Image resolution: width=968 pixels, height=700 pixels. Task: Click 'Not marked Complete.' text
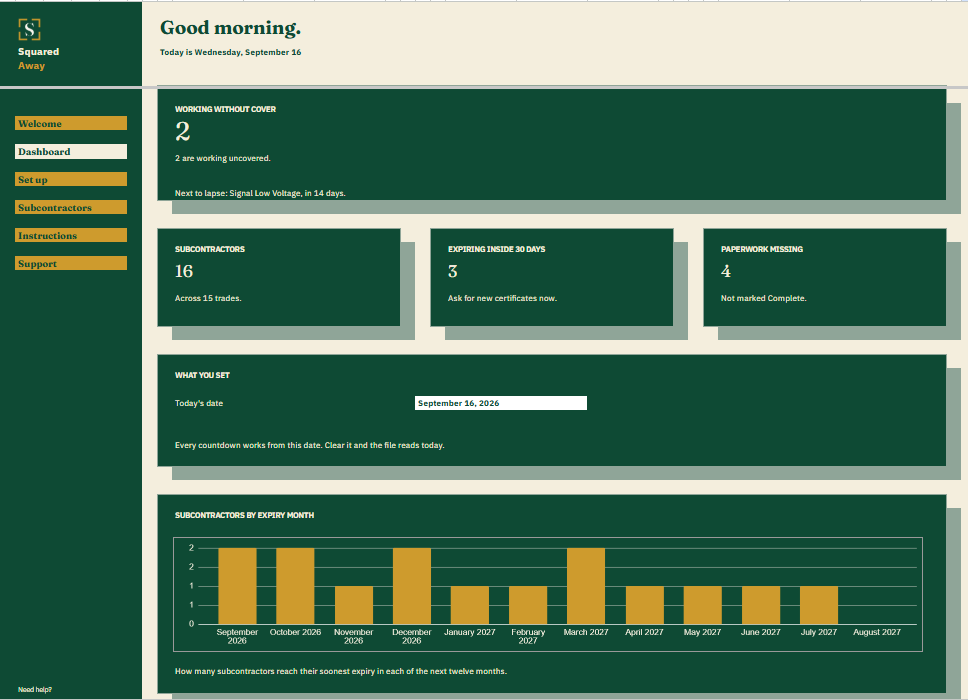tap(764, 298)
